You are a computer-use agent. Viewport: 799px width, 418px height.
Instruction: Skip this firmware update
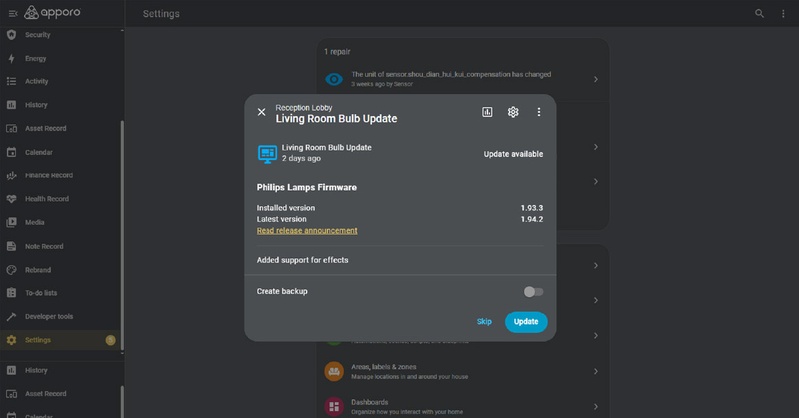(x=484, y=322)
